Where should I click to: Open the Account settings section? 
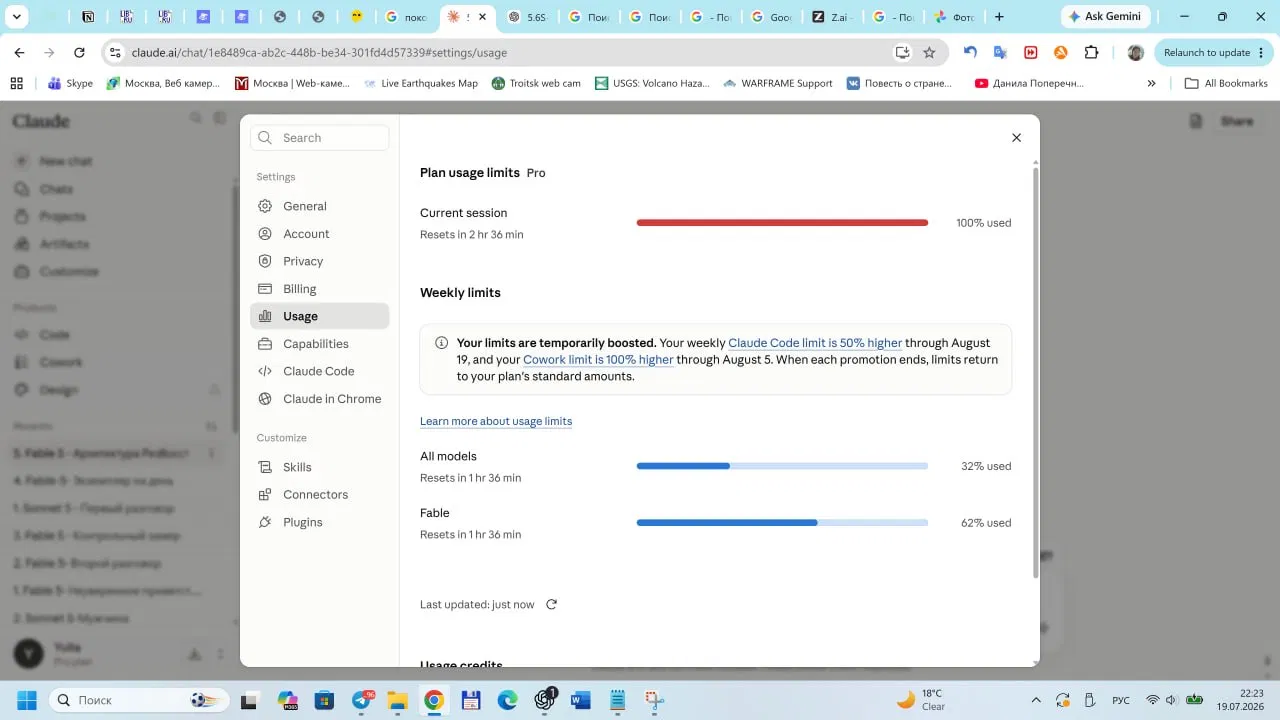tap(320, 234)
